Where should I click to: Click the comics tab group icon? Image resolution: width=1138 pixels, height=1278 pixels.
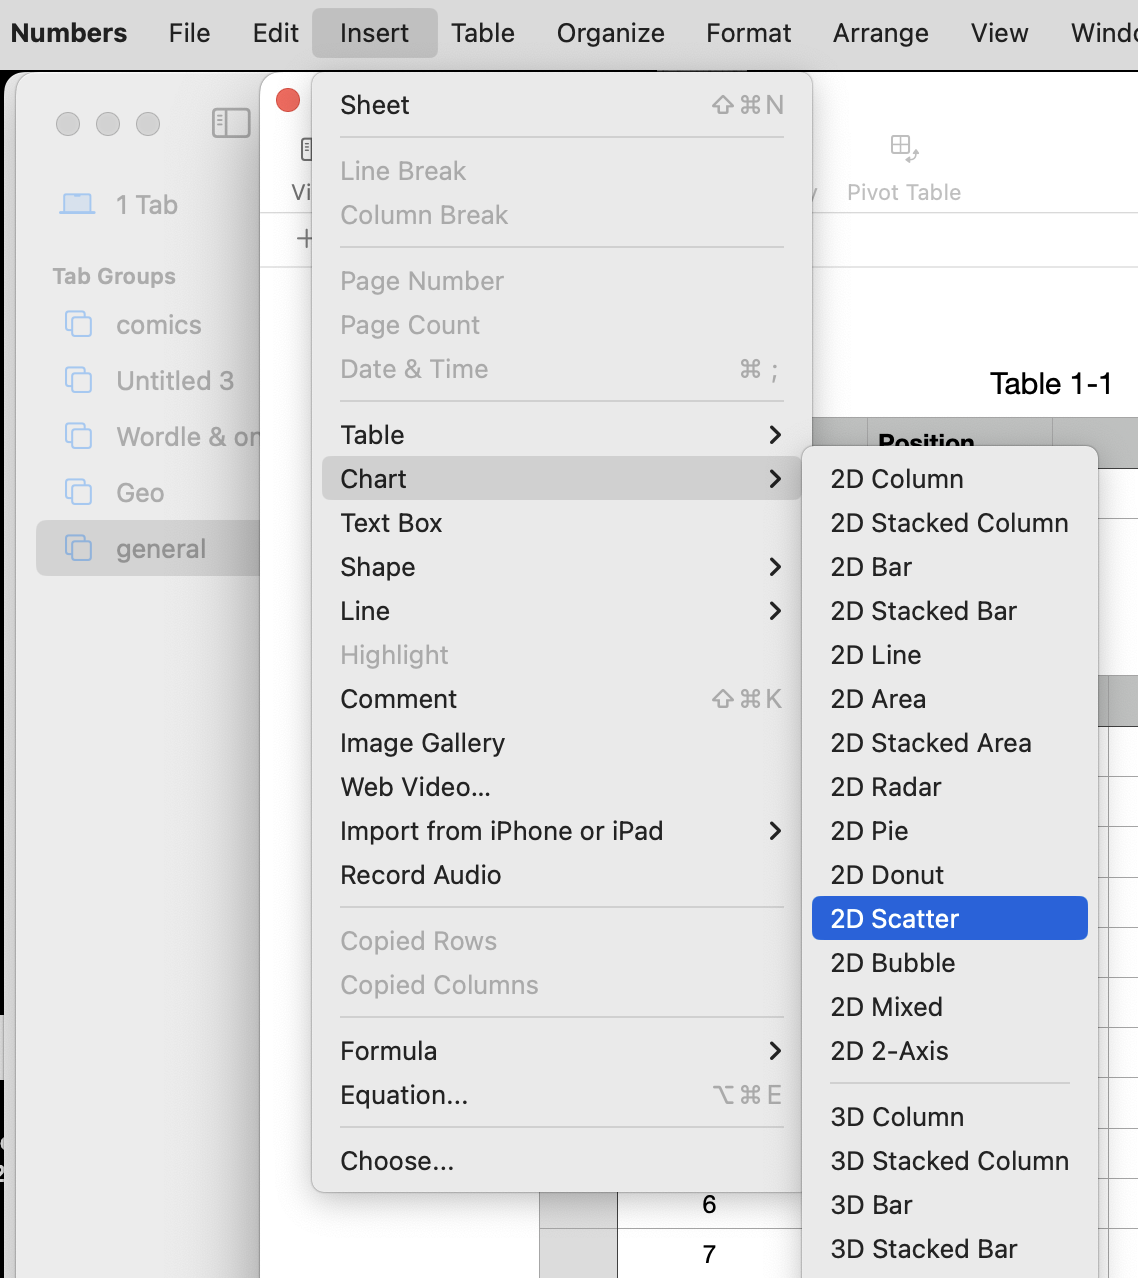(78, 324)
